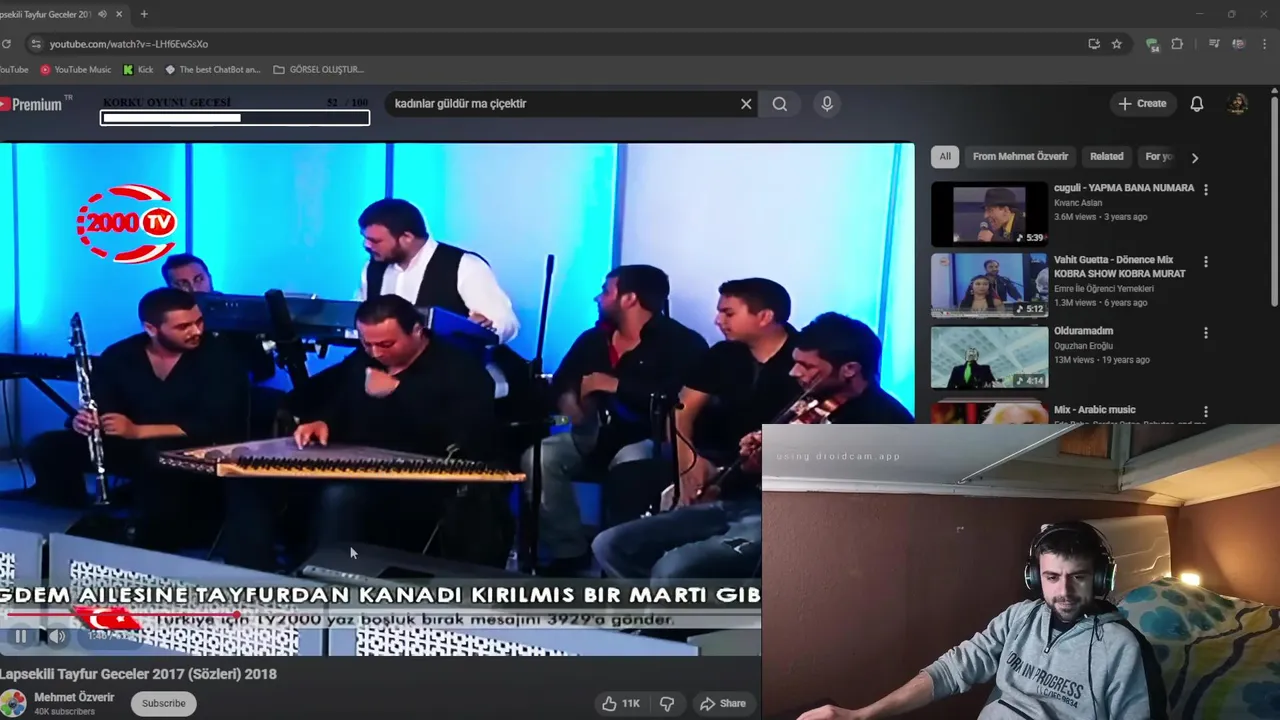
Task: Click the install app icon in address bar
Action: pyautogui.click(x=1094, y=44)
